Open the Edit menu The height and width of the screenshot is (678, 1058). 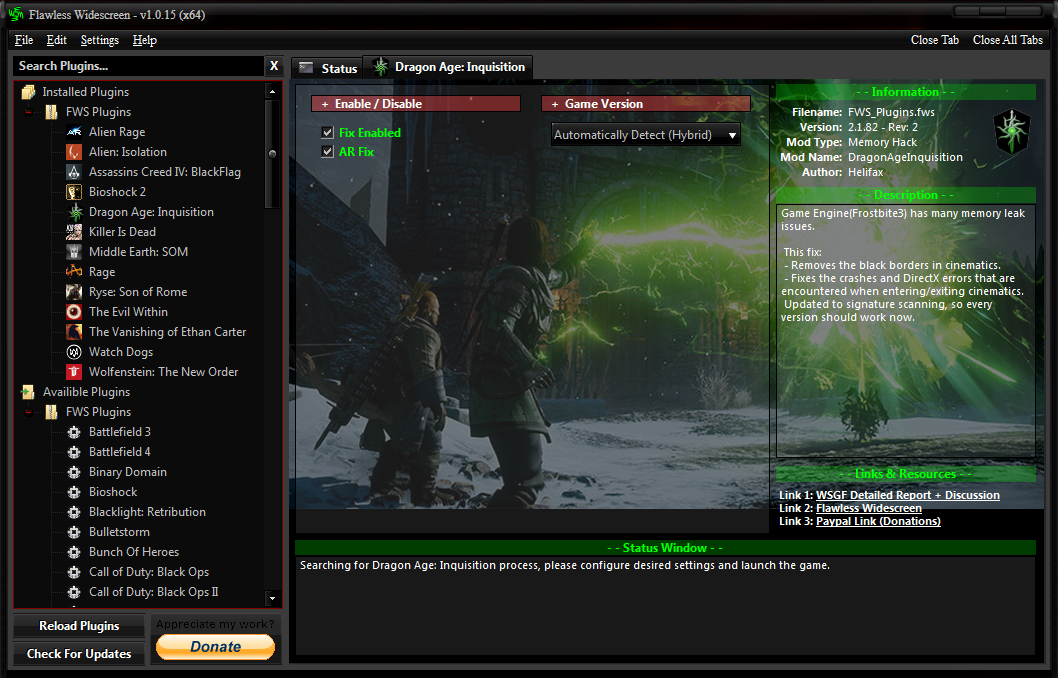(x=57, y=40)
